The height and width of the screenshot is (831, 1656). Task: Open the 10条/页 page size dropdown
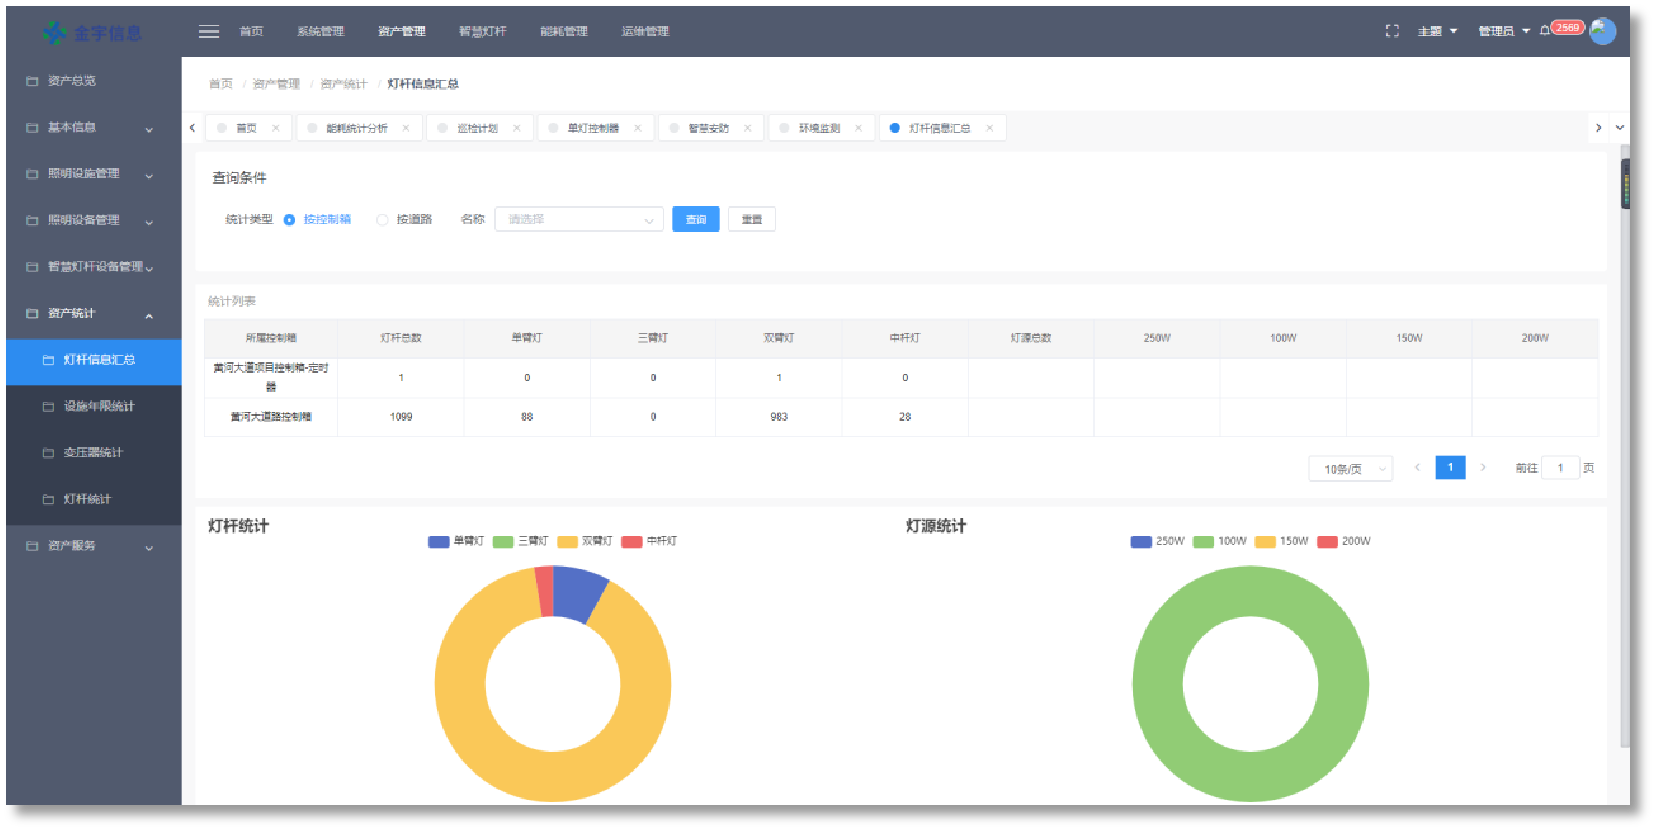pos(1351,468)
